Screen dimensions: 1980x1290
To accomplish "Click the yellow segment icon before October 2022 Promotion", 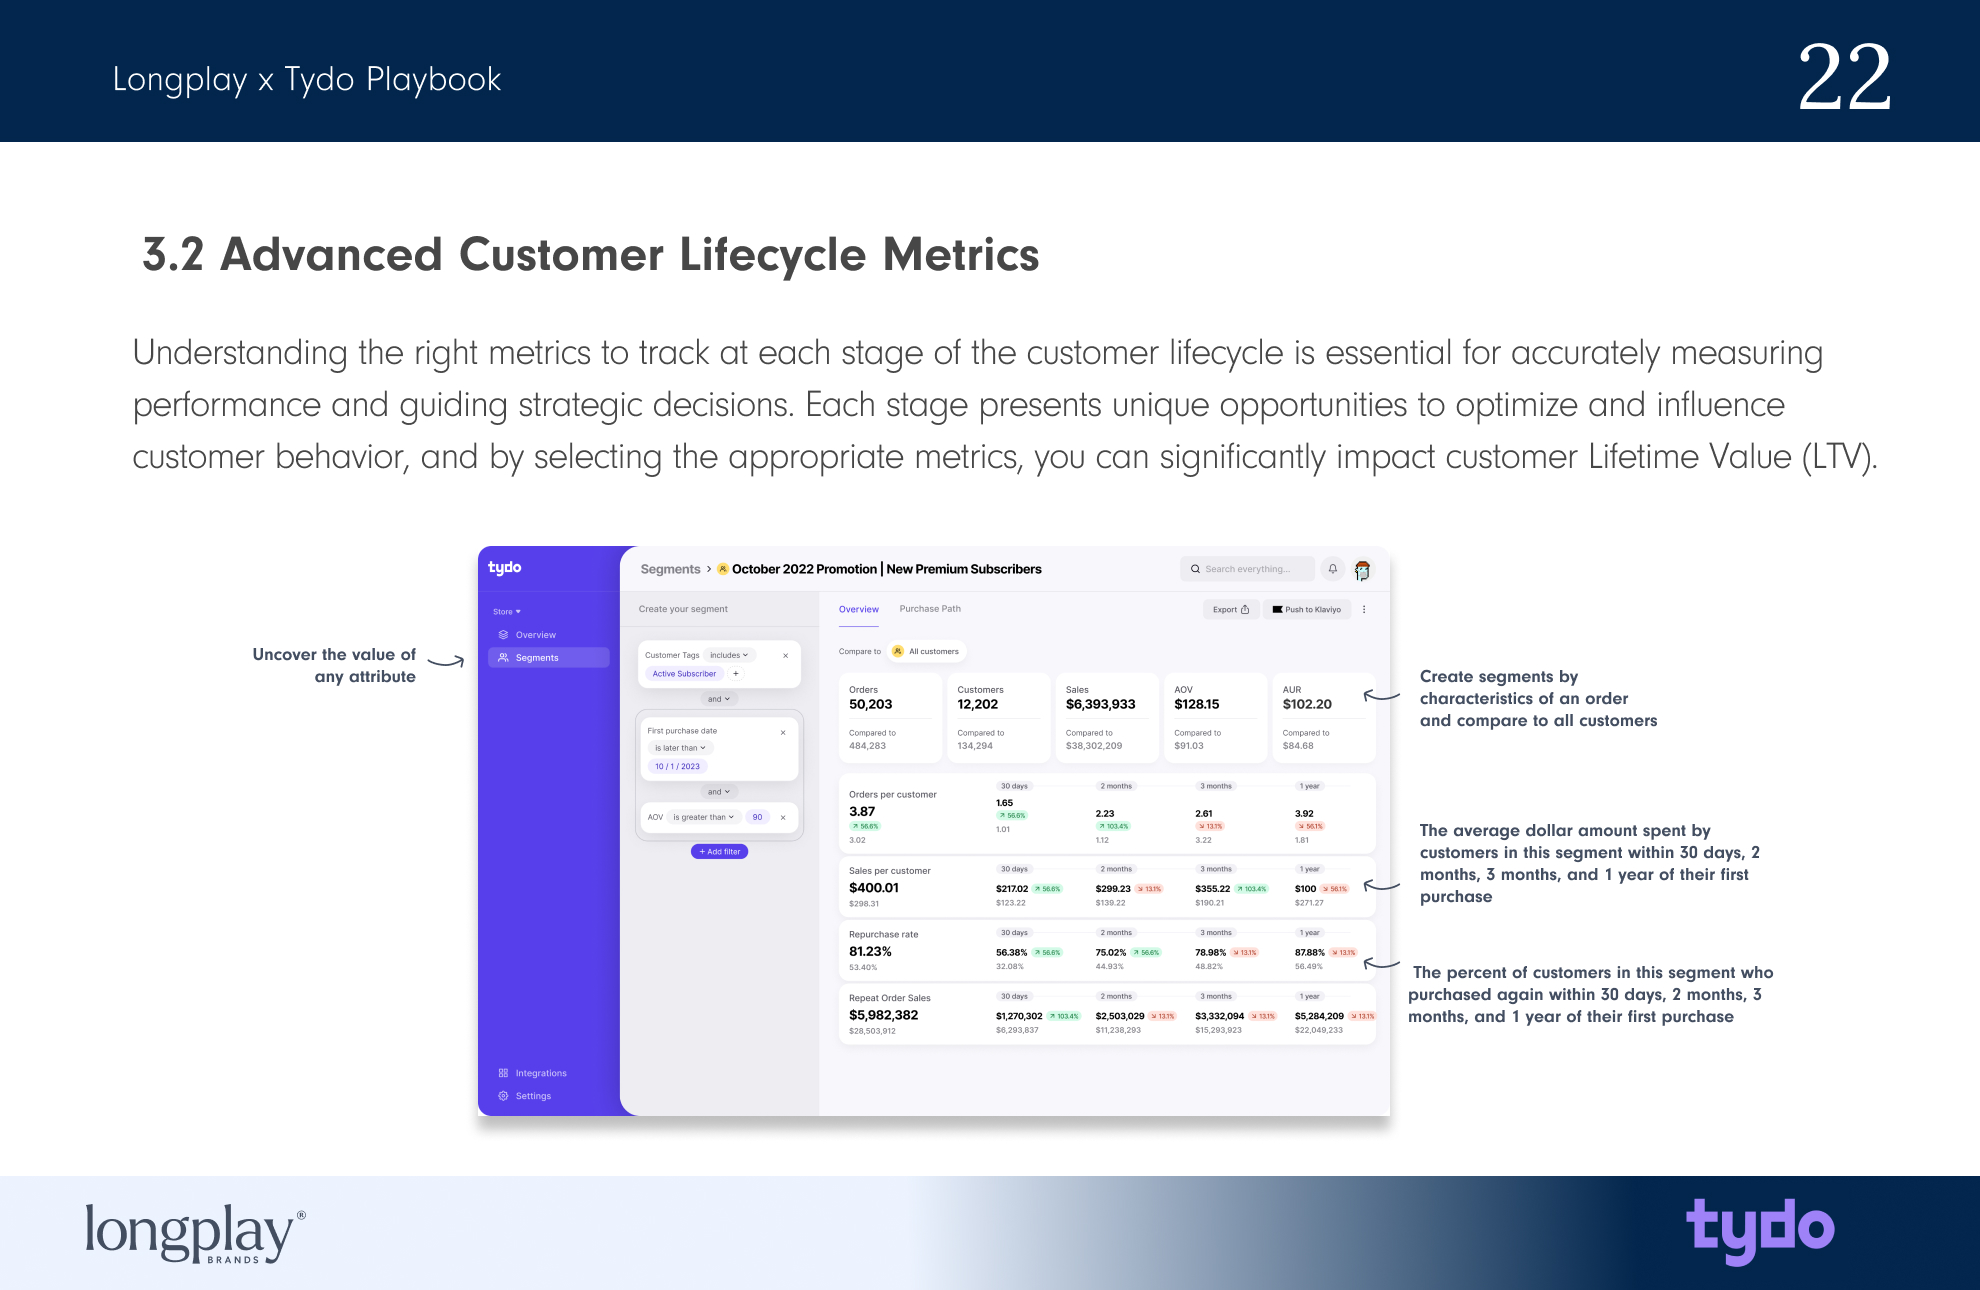I will point(723,569).
